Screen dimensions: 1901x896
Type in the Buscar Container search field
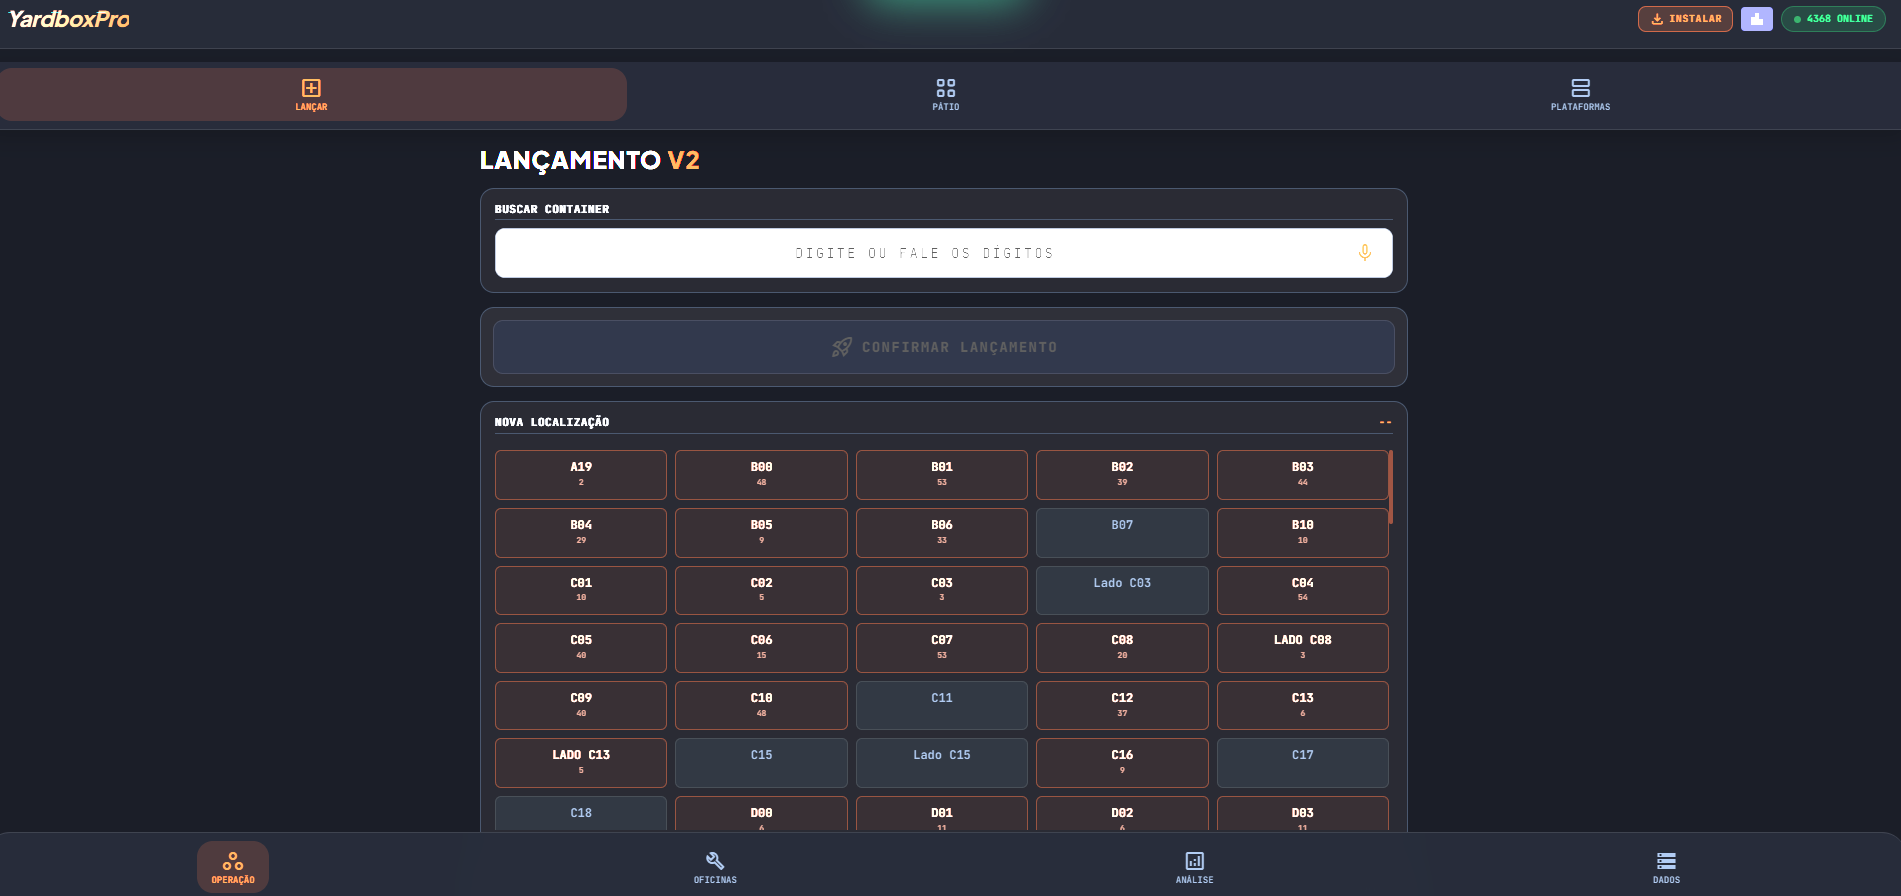[x=924, y=253]
